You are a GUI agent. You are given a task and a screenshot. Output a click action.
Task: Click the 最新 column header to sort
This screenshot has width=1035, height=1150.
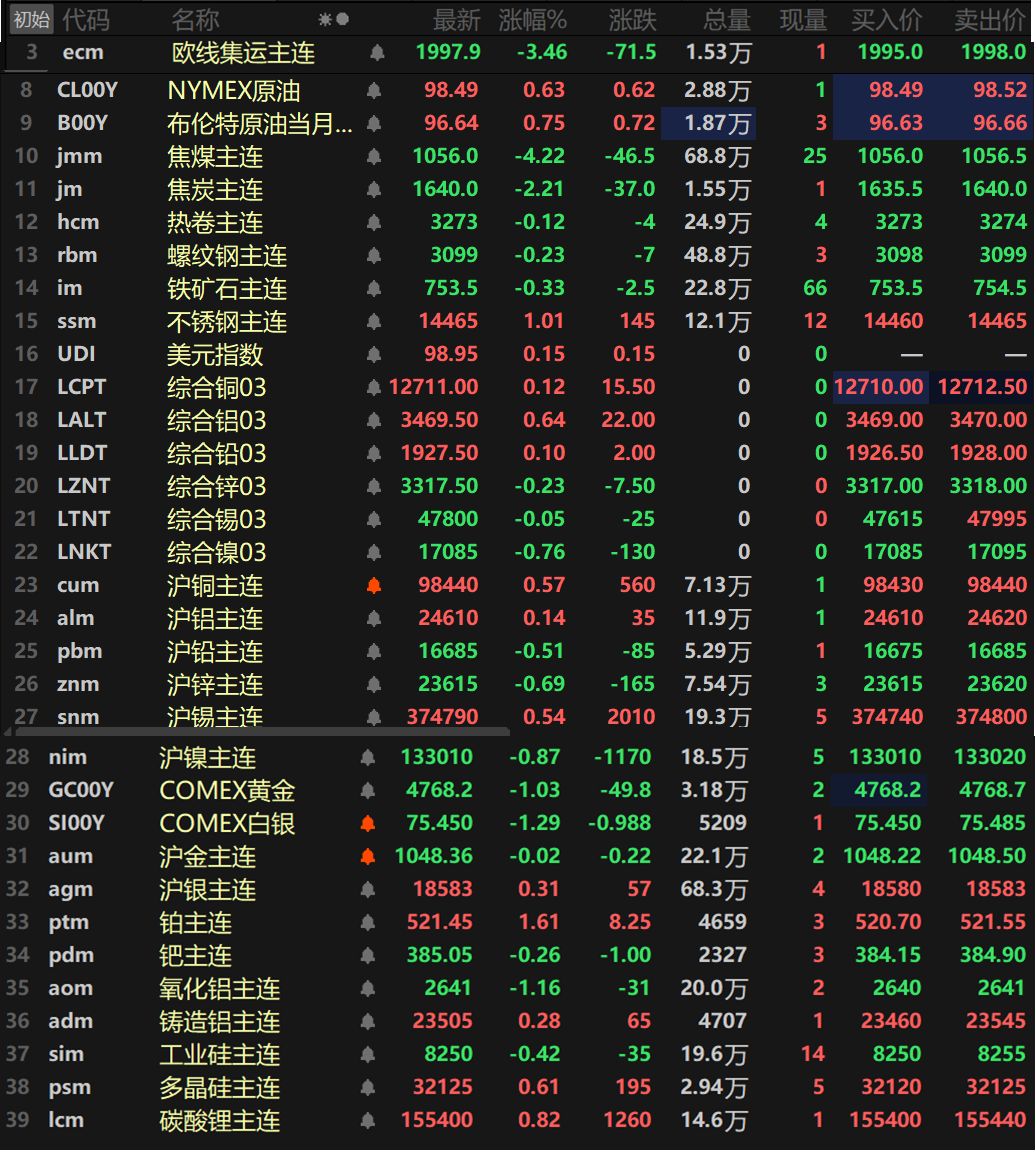pos(456,19)
